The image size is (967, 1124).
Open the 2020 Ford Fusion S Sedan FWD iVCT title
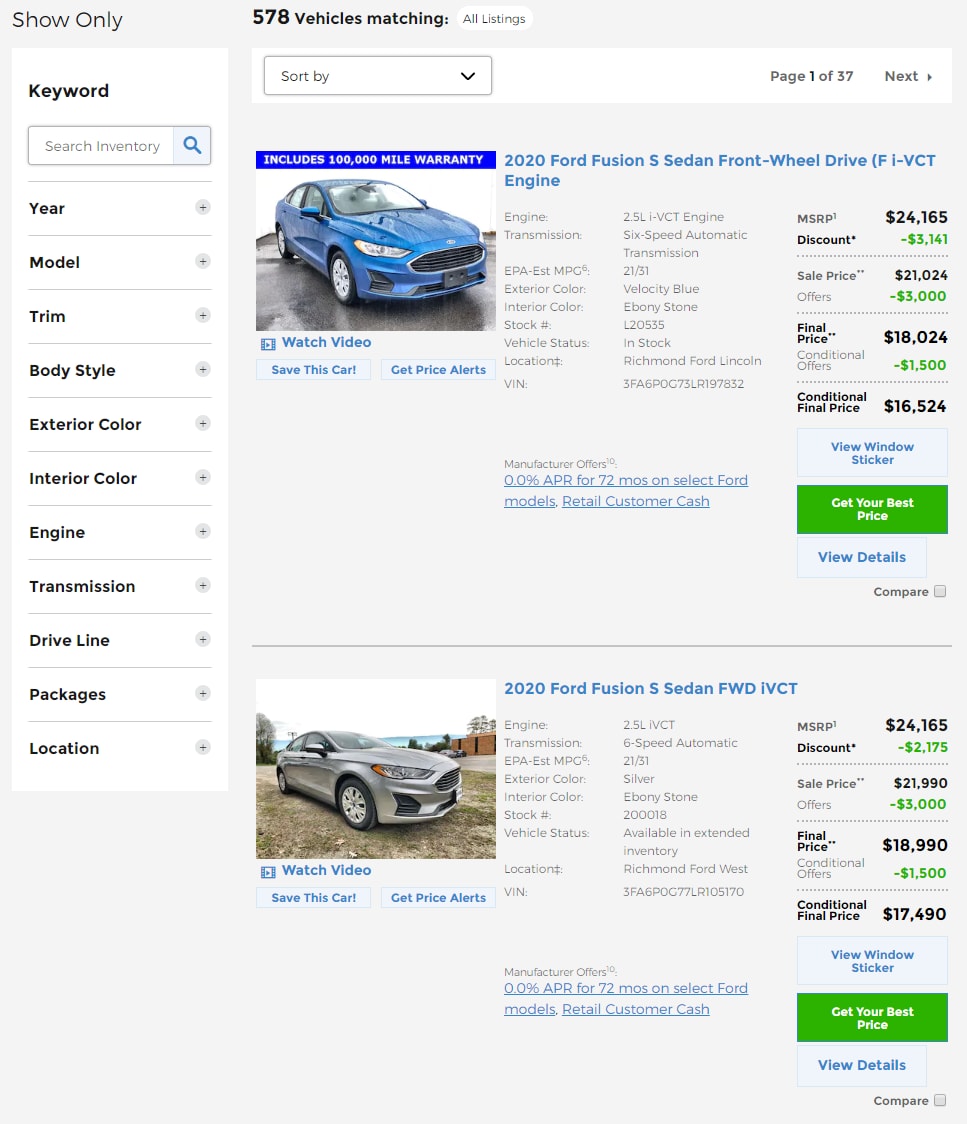650,688
